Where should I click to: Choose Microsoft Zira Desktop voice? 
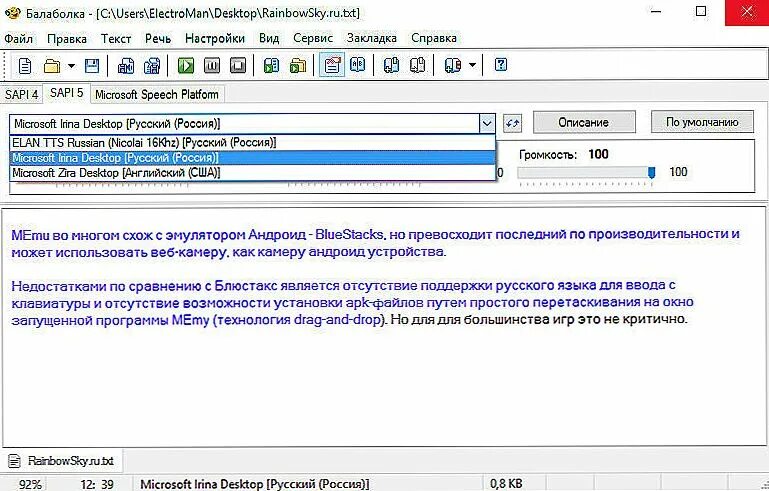(x=253, y=173)
